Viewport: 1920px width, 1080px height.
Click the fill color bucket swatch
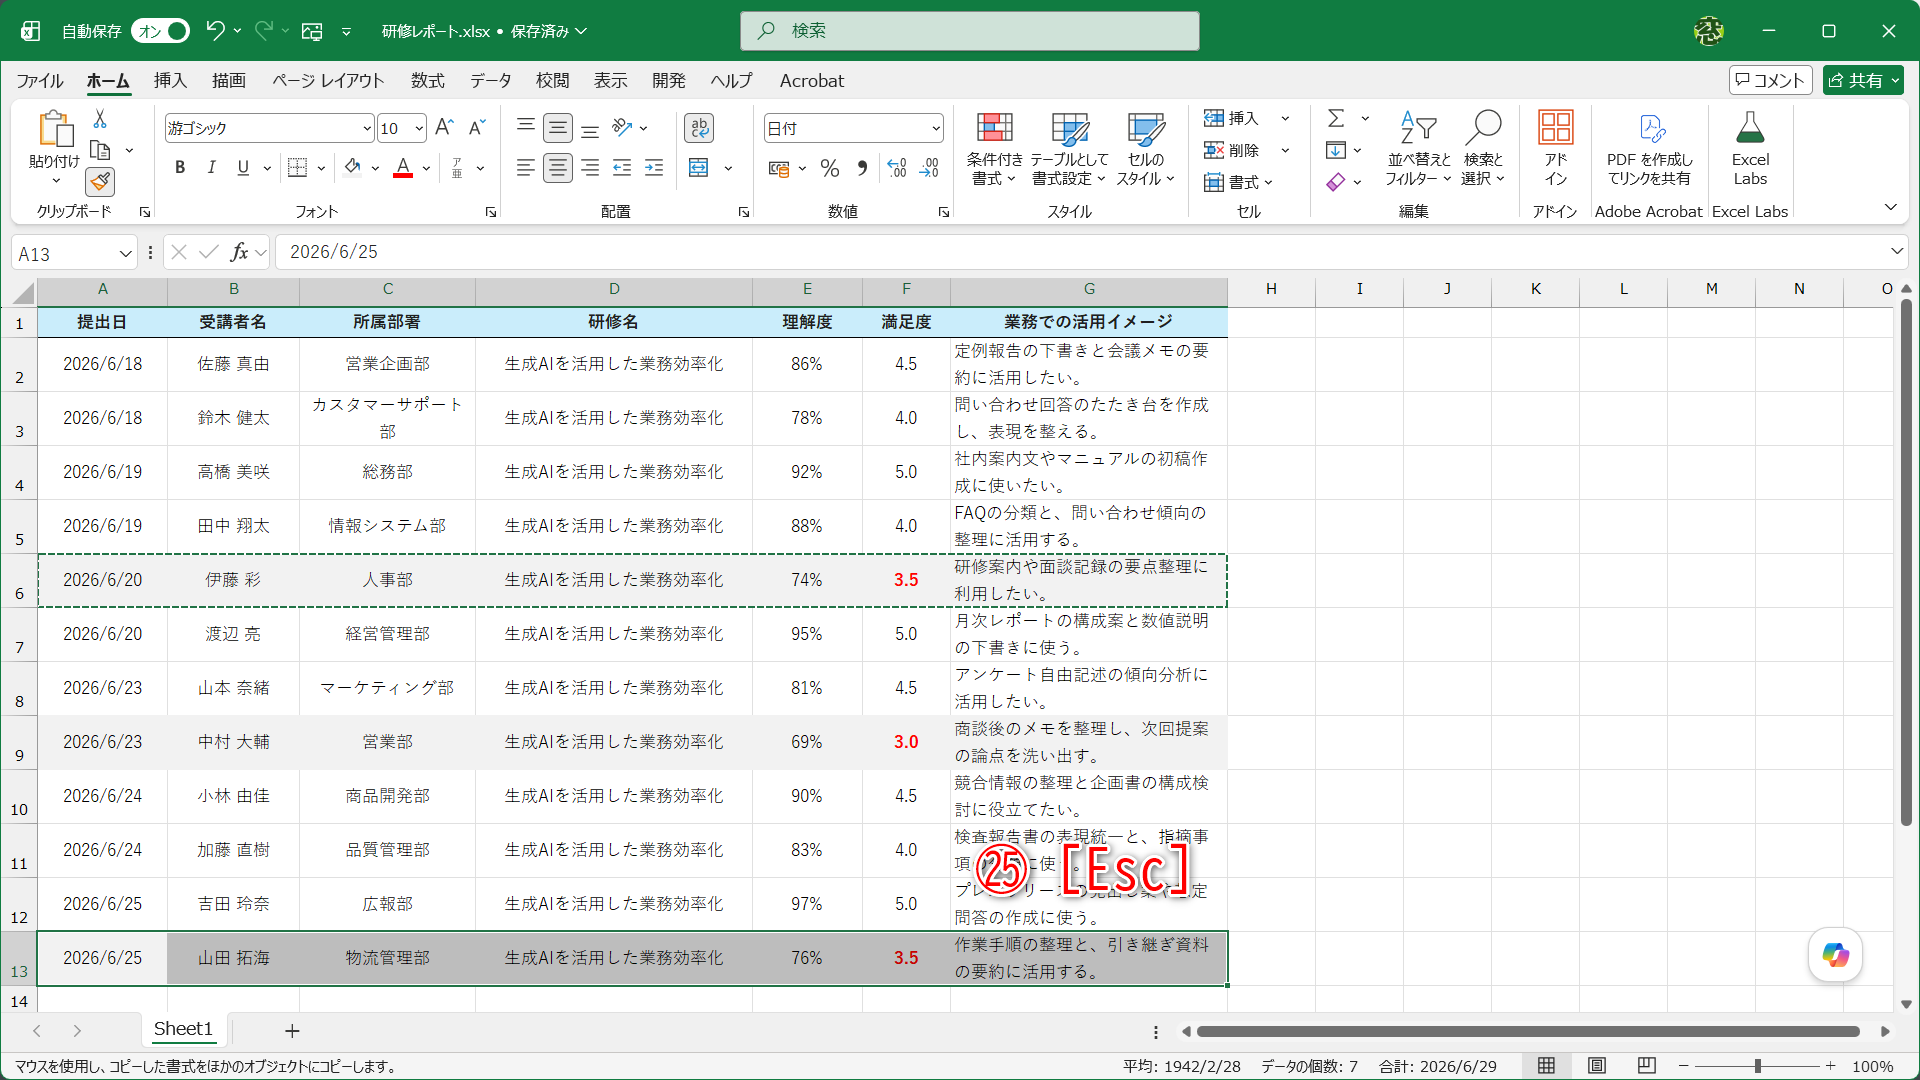coord(352,167)
